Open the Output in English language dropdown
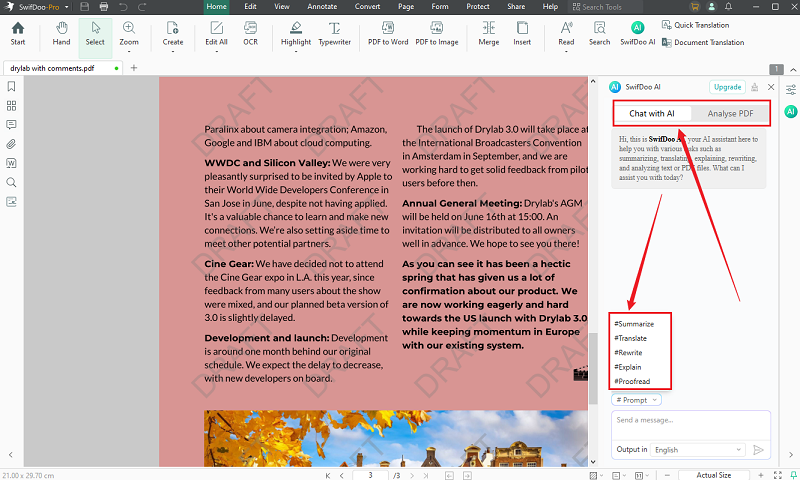Viewport: 800px width, 480px height. click(698, 450)
